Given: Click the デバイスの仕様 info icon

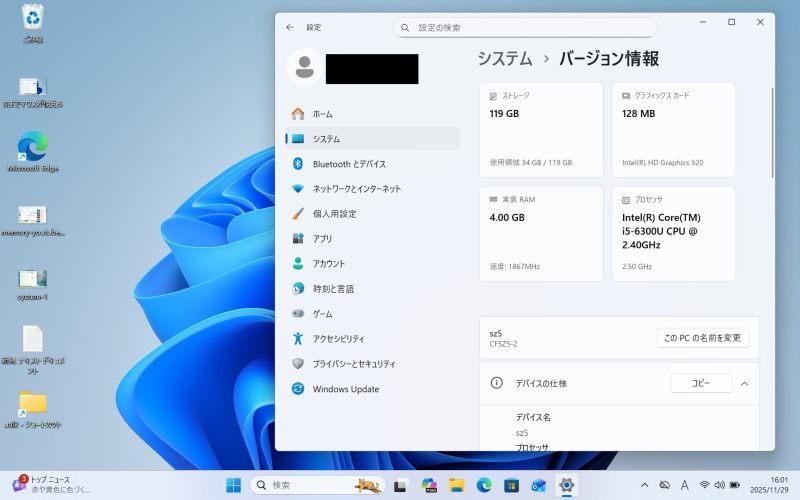Looking at the screenshot, I should tap(496, 383).
